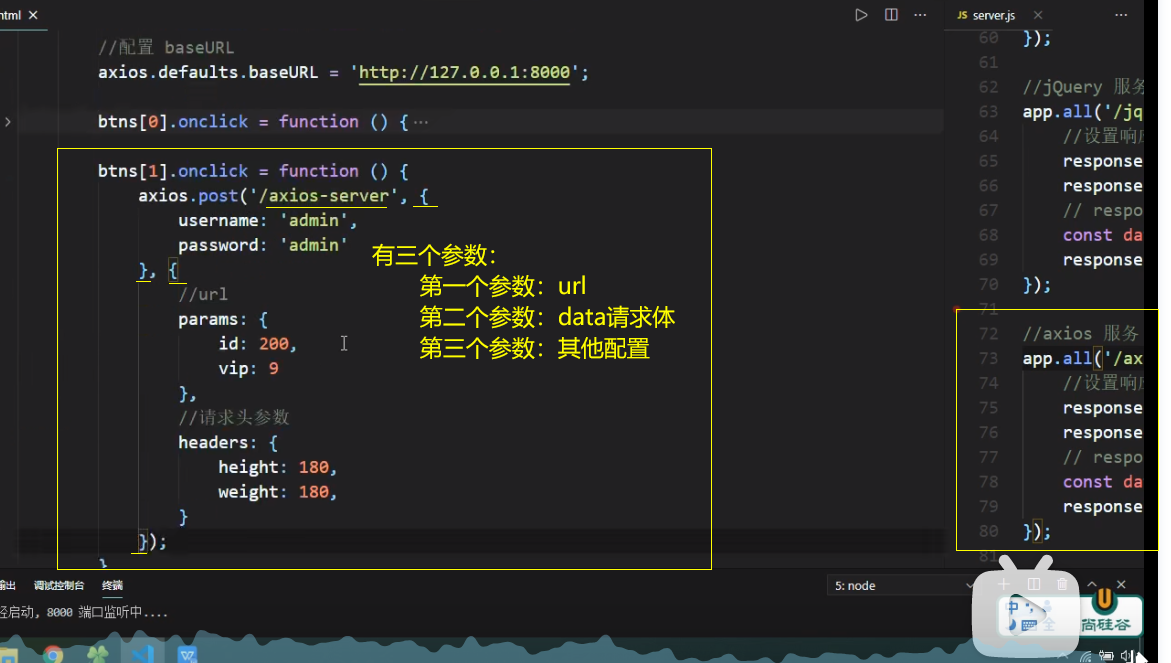Close the html file tab
This screenshot has width=1171, height=663.
coord(33,15)
